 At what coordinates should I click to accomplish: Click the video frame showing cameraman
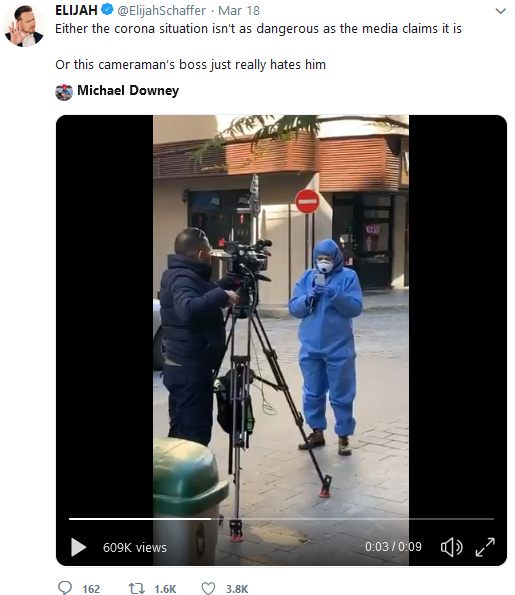coord(281,315)
